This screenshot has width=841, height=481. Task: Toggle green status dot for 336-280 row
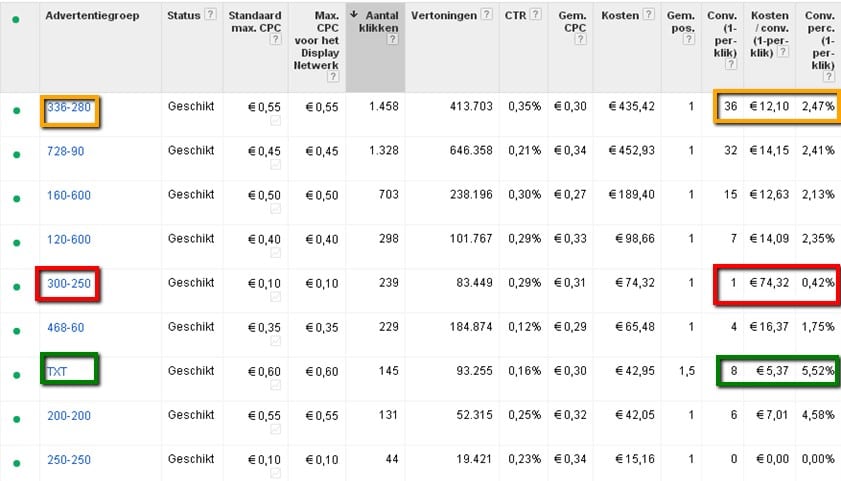tap(17, 110)
